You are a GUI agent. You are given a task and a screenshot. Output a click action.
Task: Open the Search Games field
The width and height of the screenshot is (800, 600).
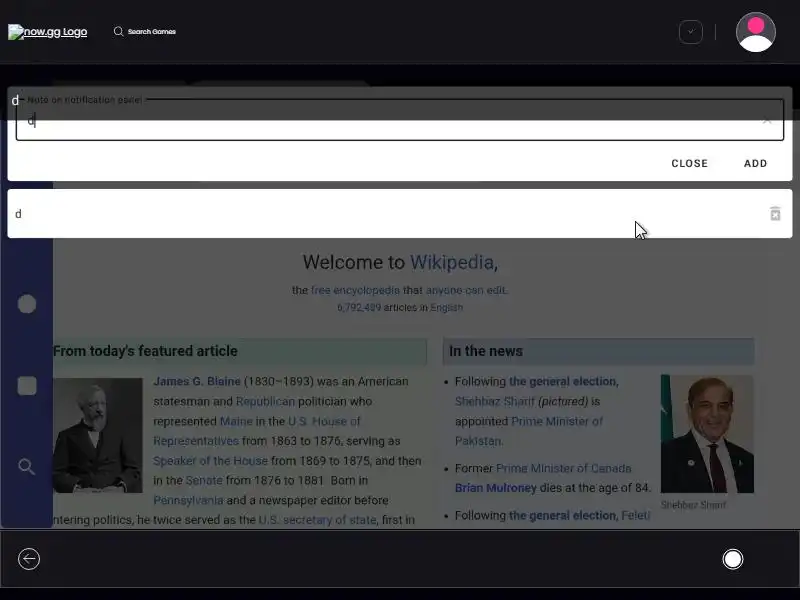(x=152, y=32)
